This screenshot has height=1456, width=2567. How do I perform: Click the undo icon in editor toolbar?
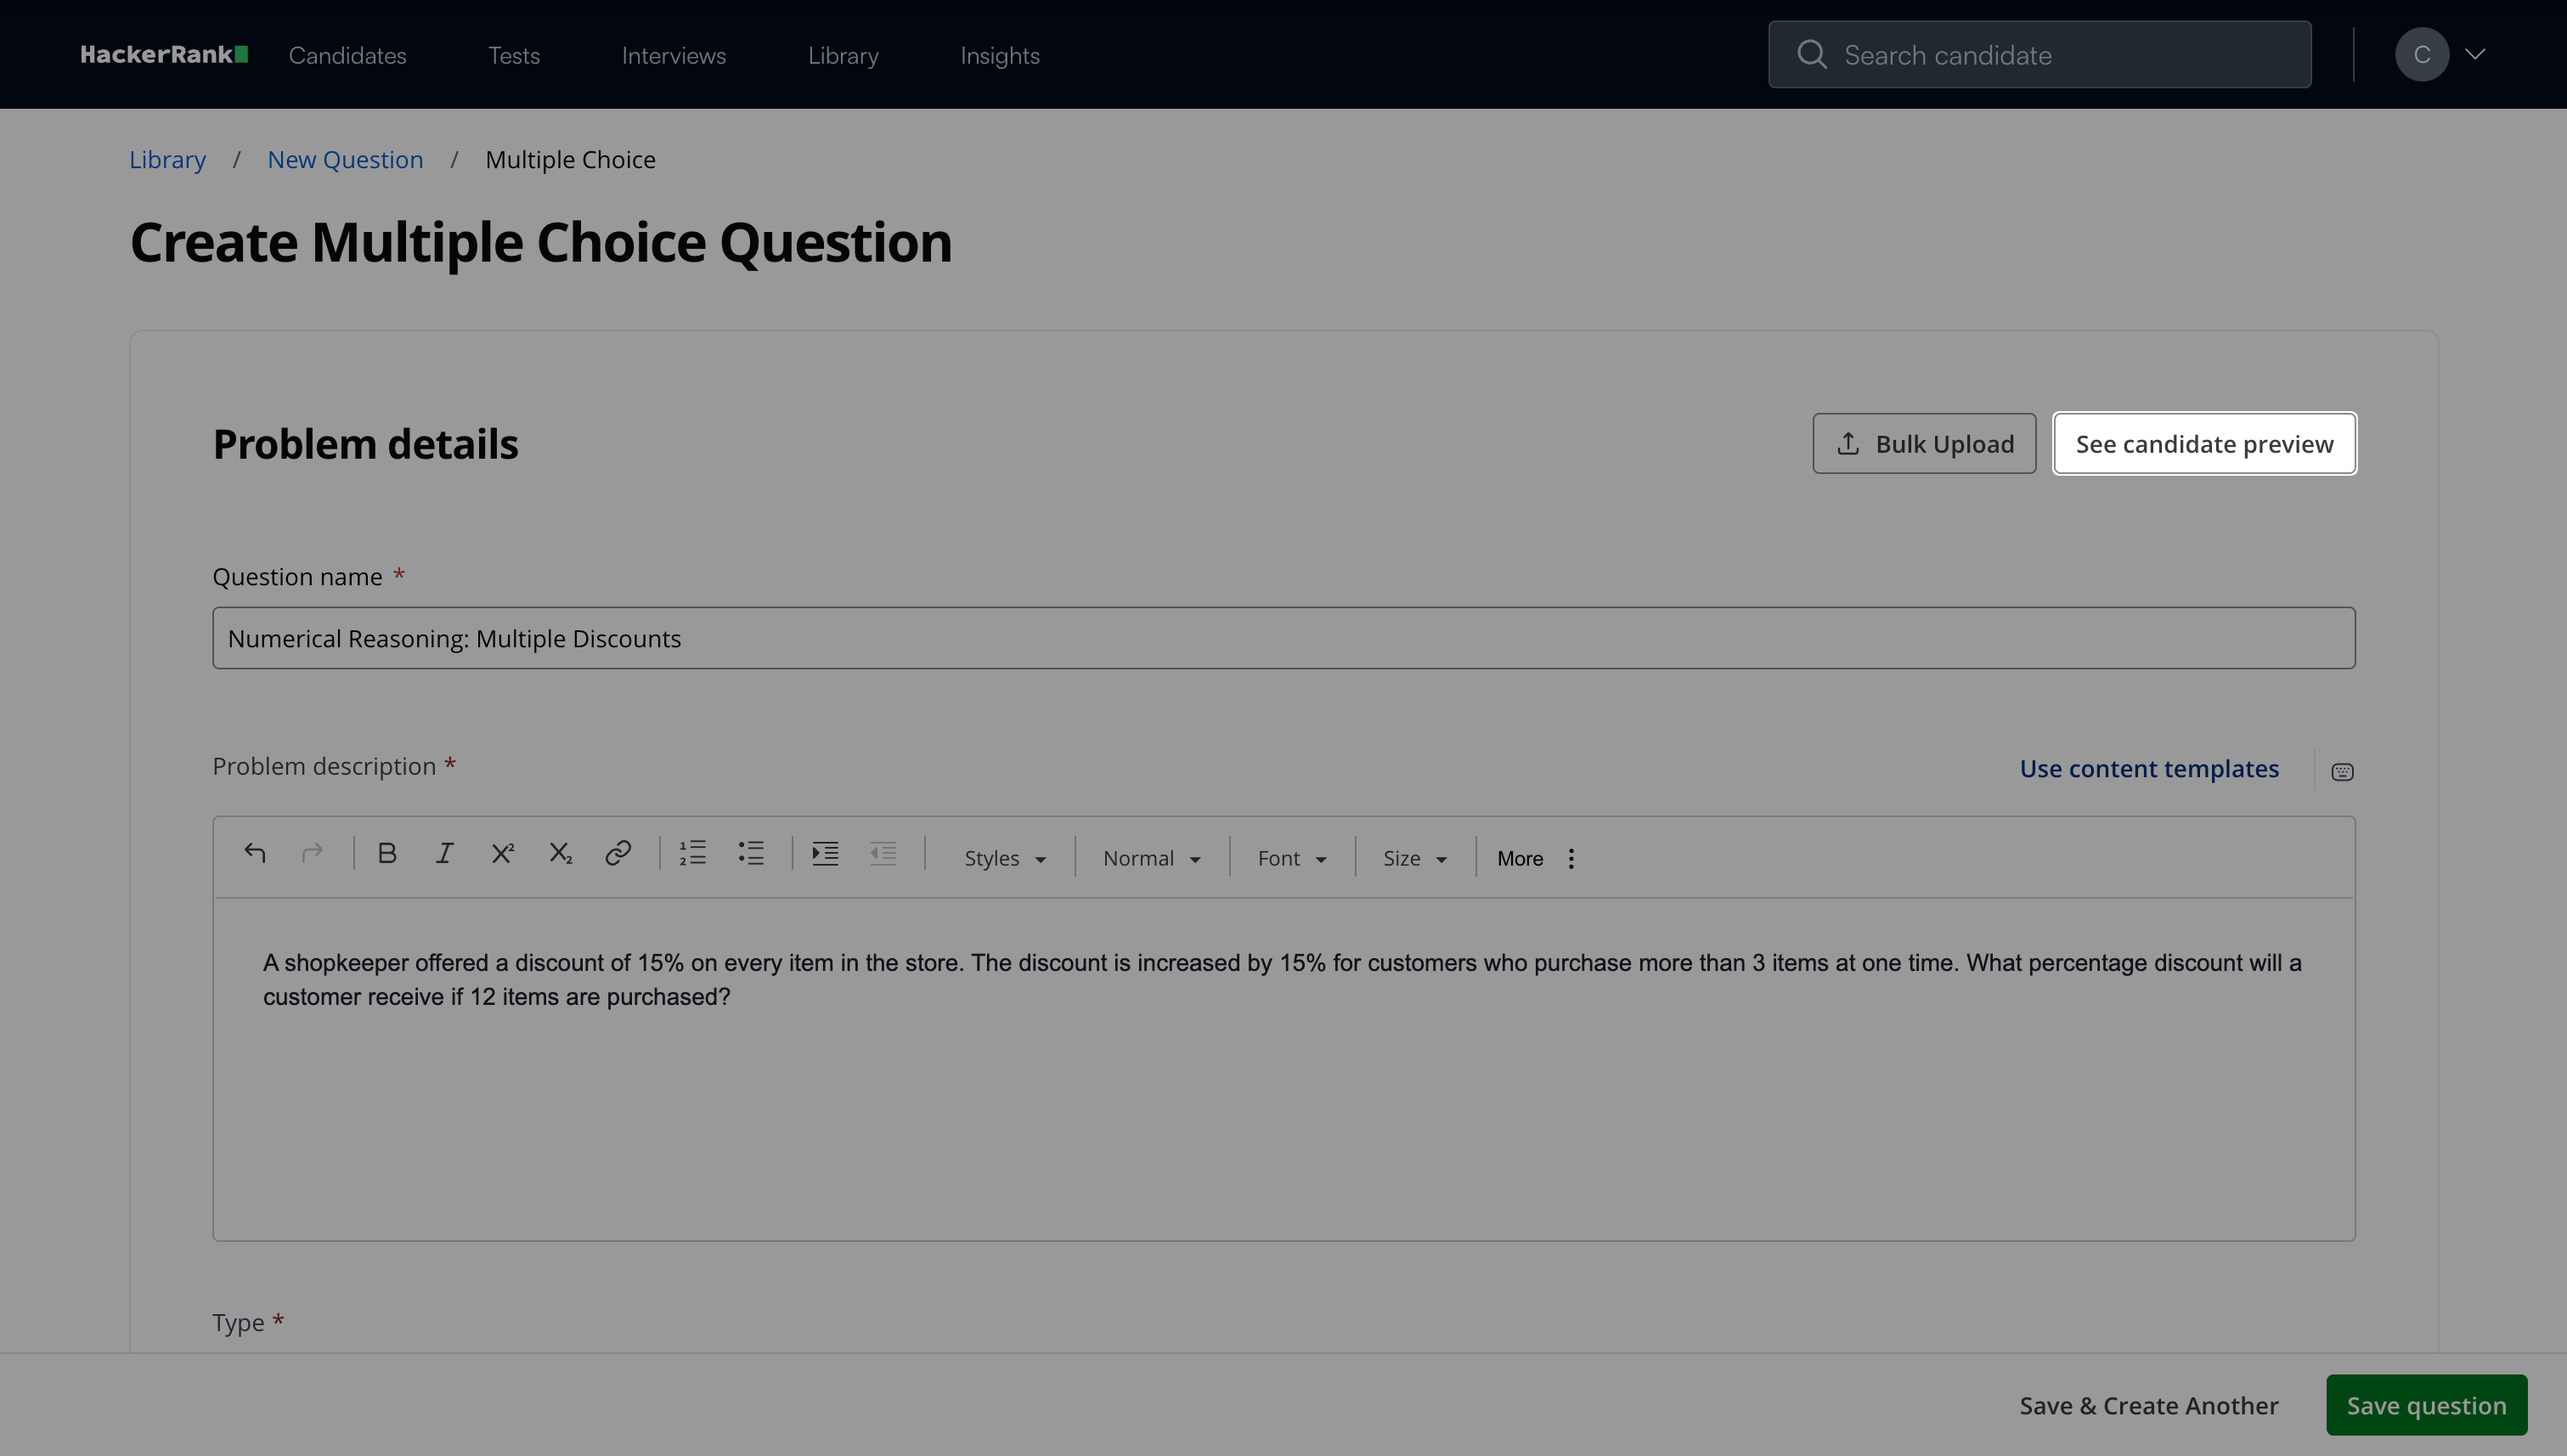tap(255, 853)
